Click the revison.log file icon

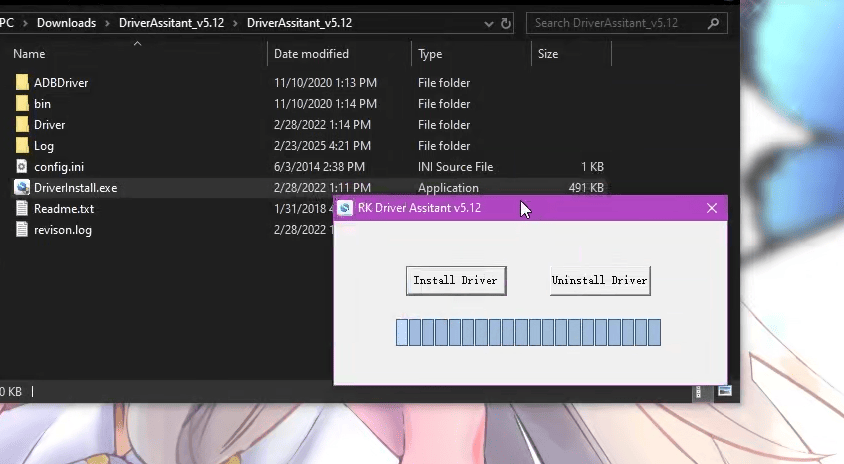(22, 230)
